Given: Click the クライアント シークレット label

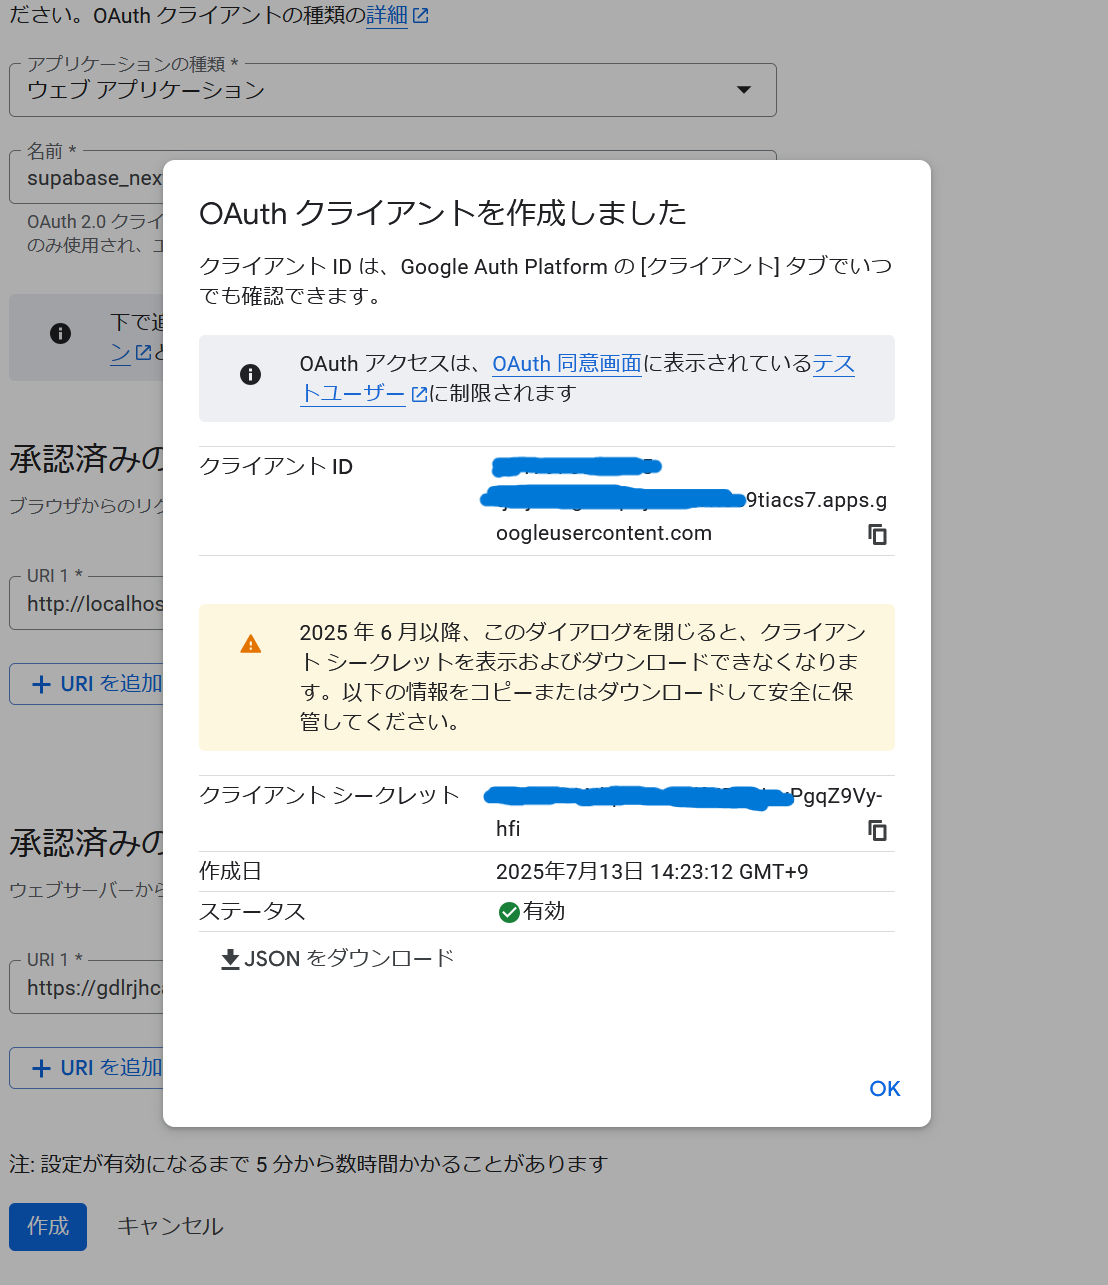Looking at the screenshot, I should (329, 795).
